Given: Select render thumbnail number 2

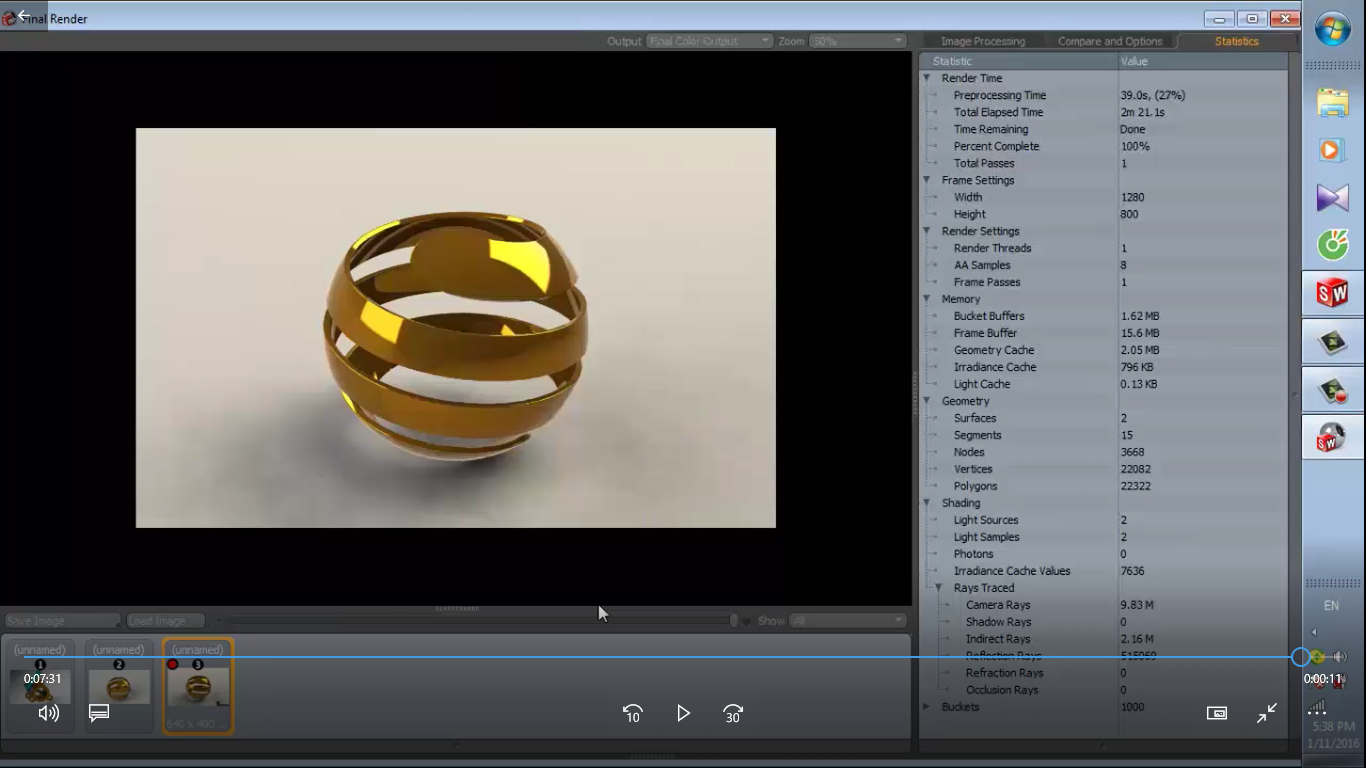Looking at the screenshot, I should (119, 686).
